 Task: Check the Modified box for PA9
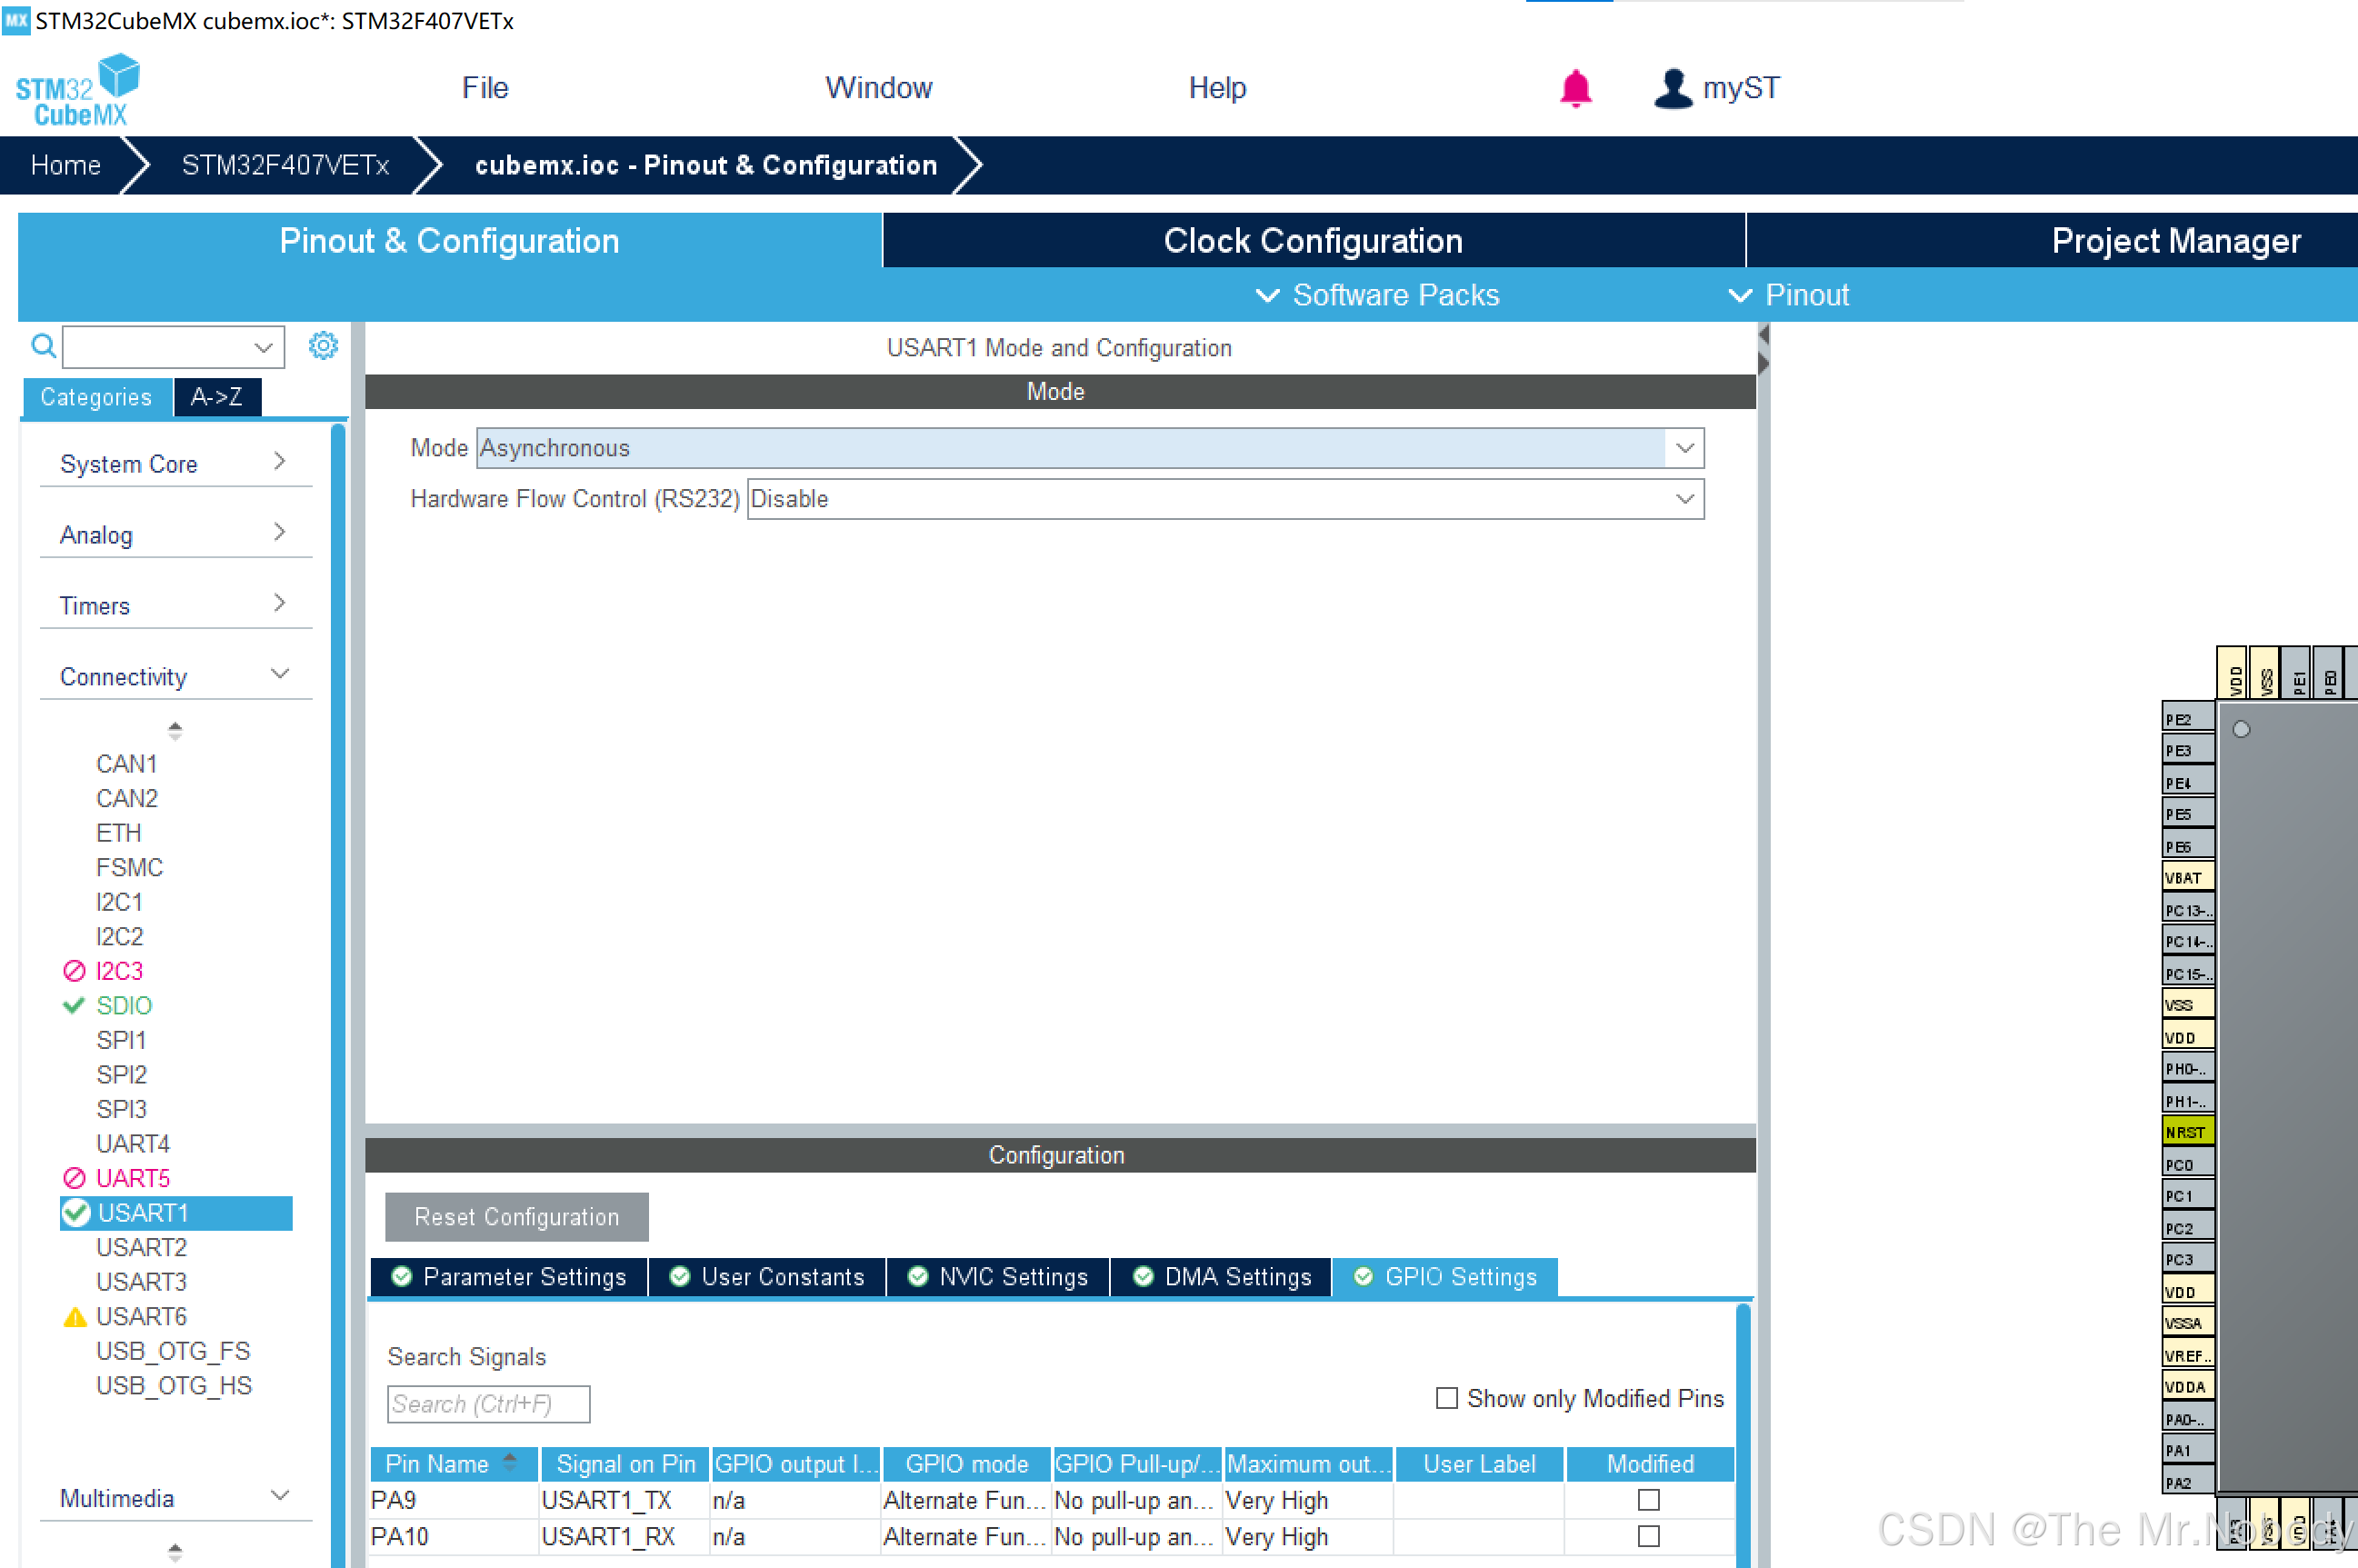click(x=1648, y=1500)
